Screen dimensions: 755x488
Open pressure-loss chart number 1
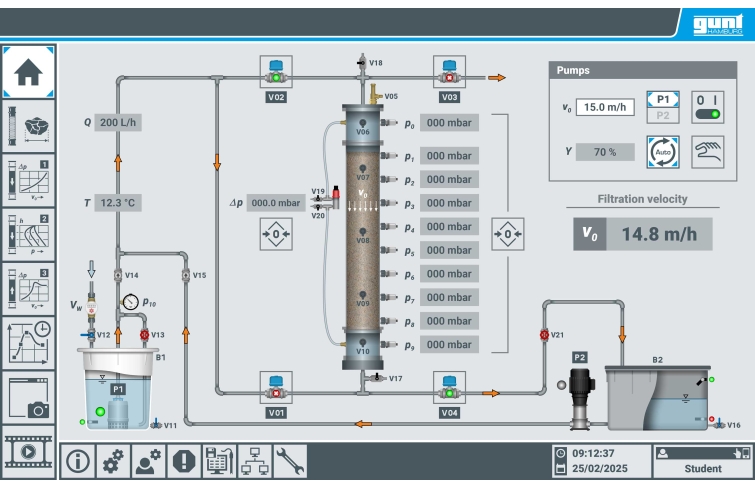click(x=28, y=179)
